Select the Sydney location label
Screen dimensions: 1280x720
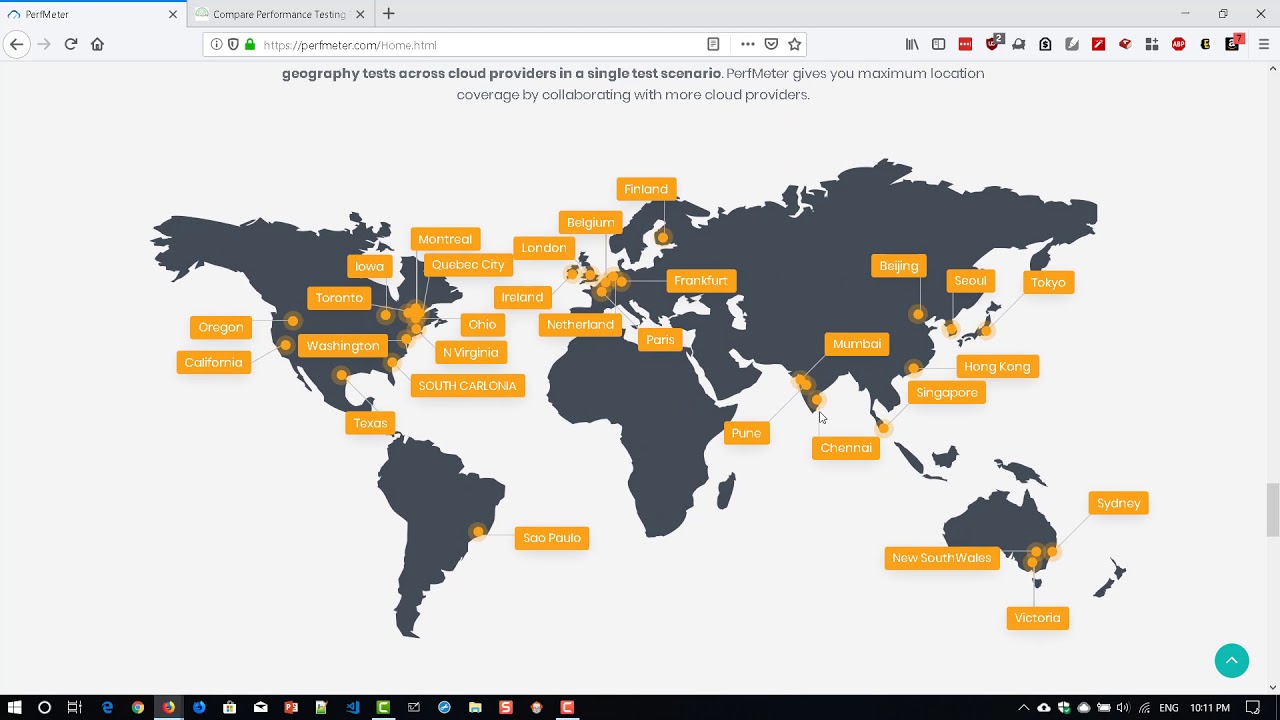(1118, 503)
